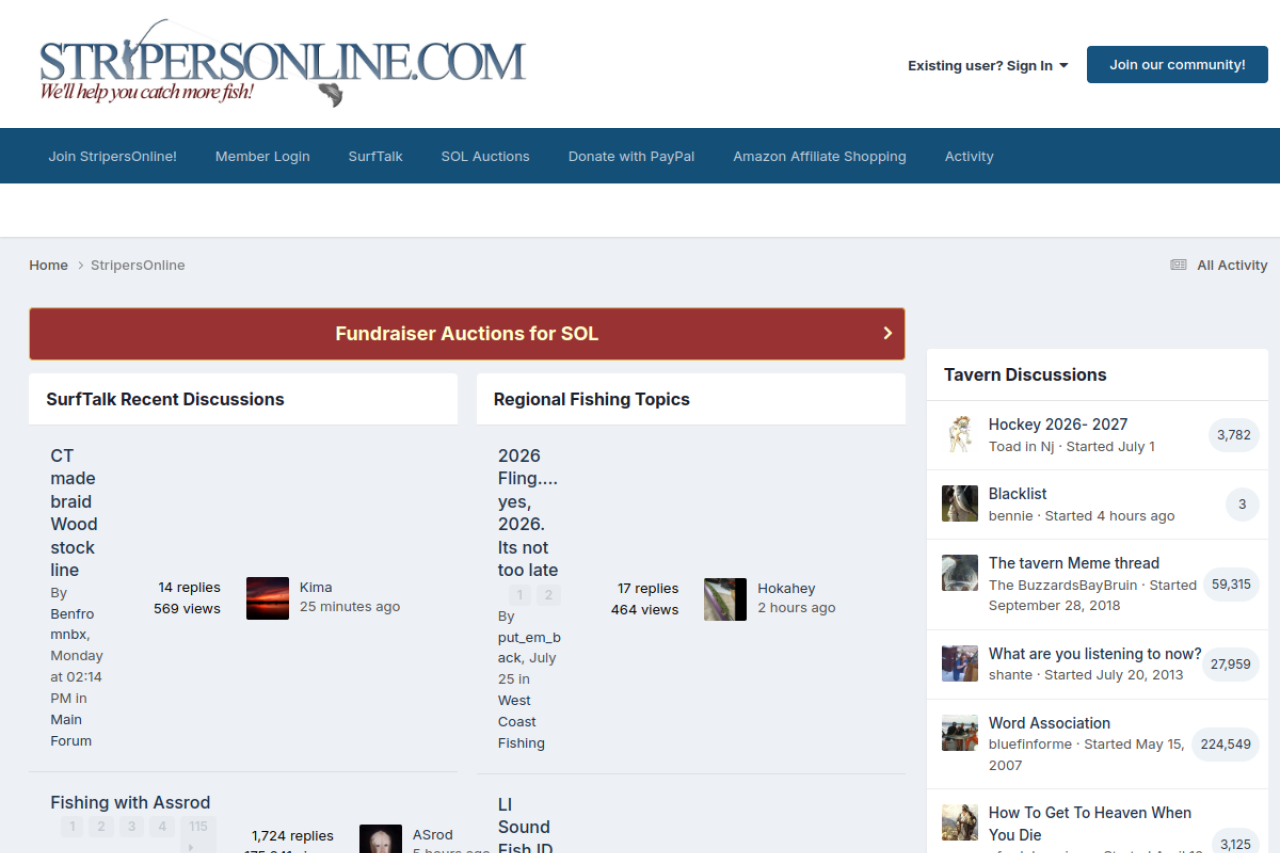Click the 3,782 reply count badge

(1234, 435)
